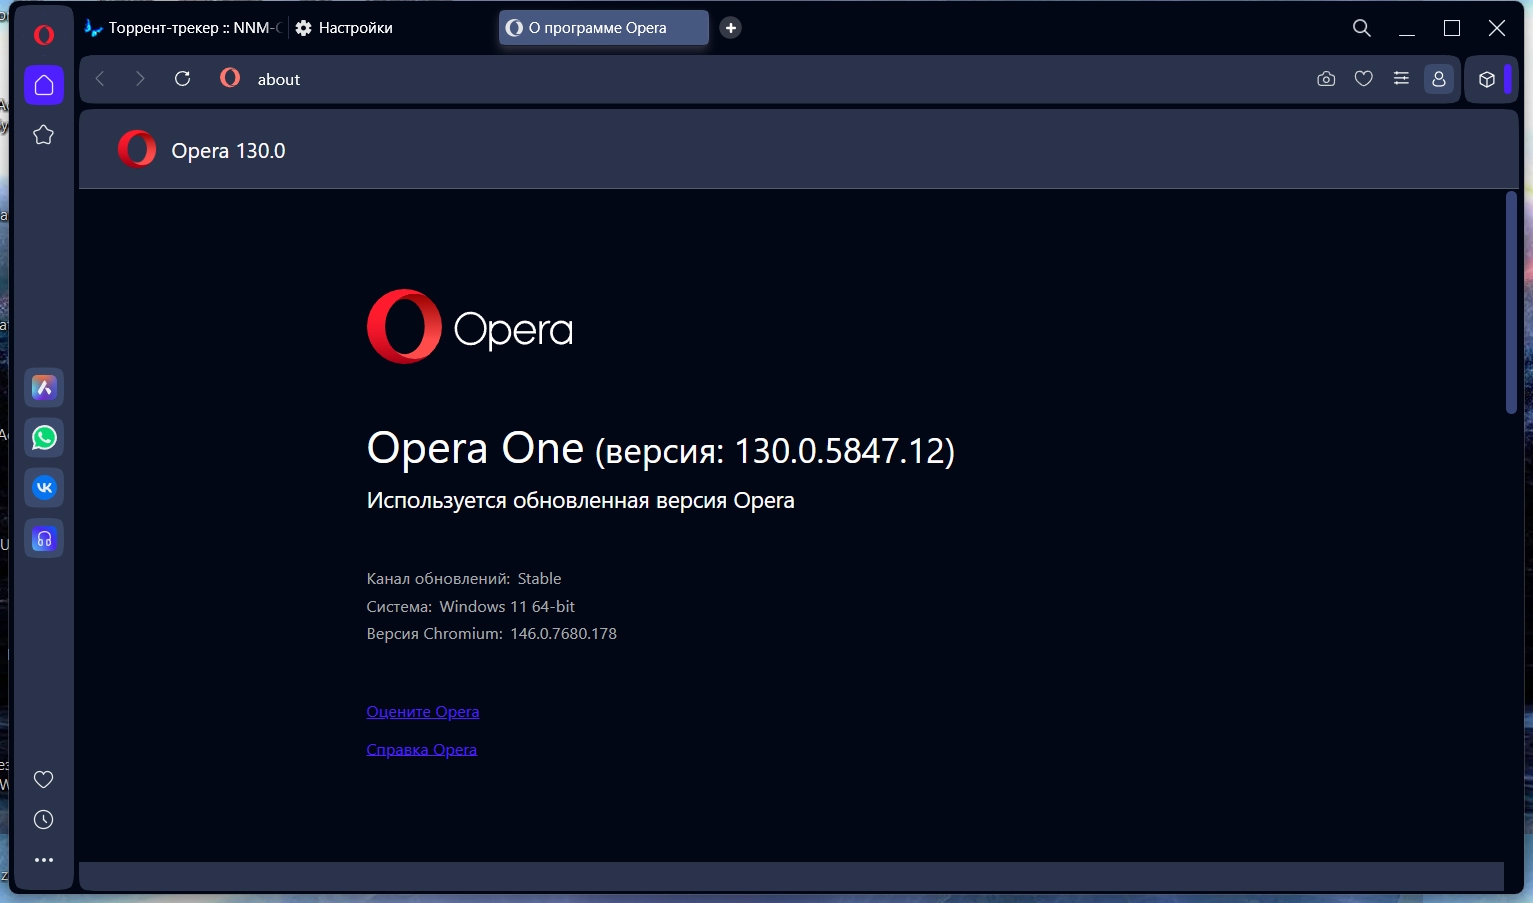The image size is (1533, 903).
Task: Add page to bookmarks heart in address bar
Action: [1364, 79]
